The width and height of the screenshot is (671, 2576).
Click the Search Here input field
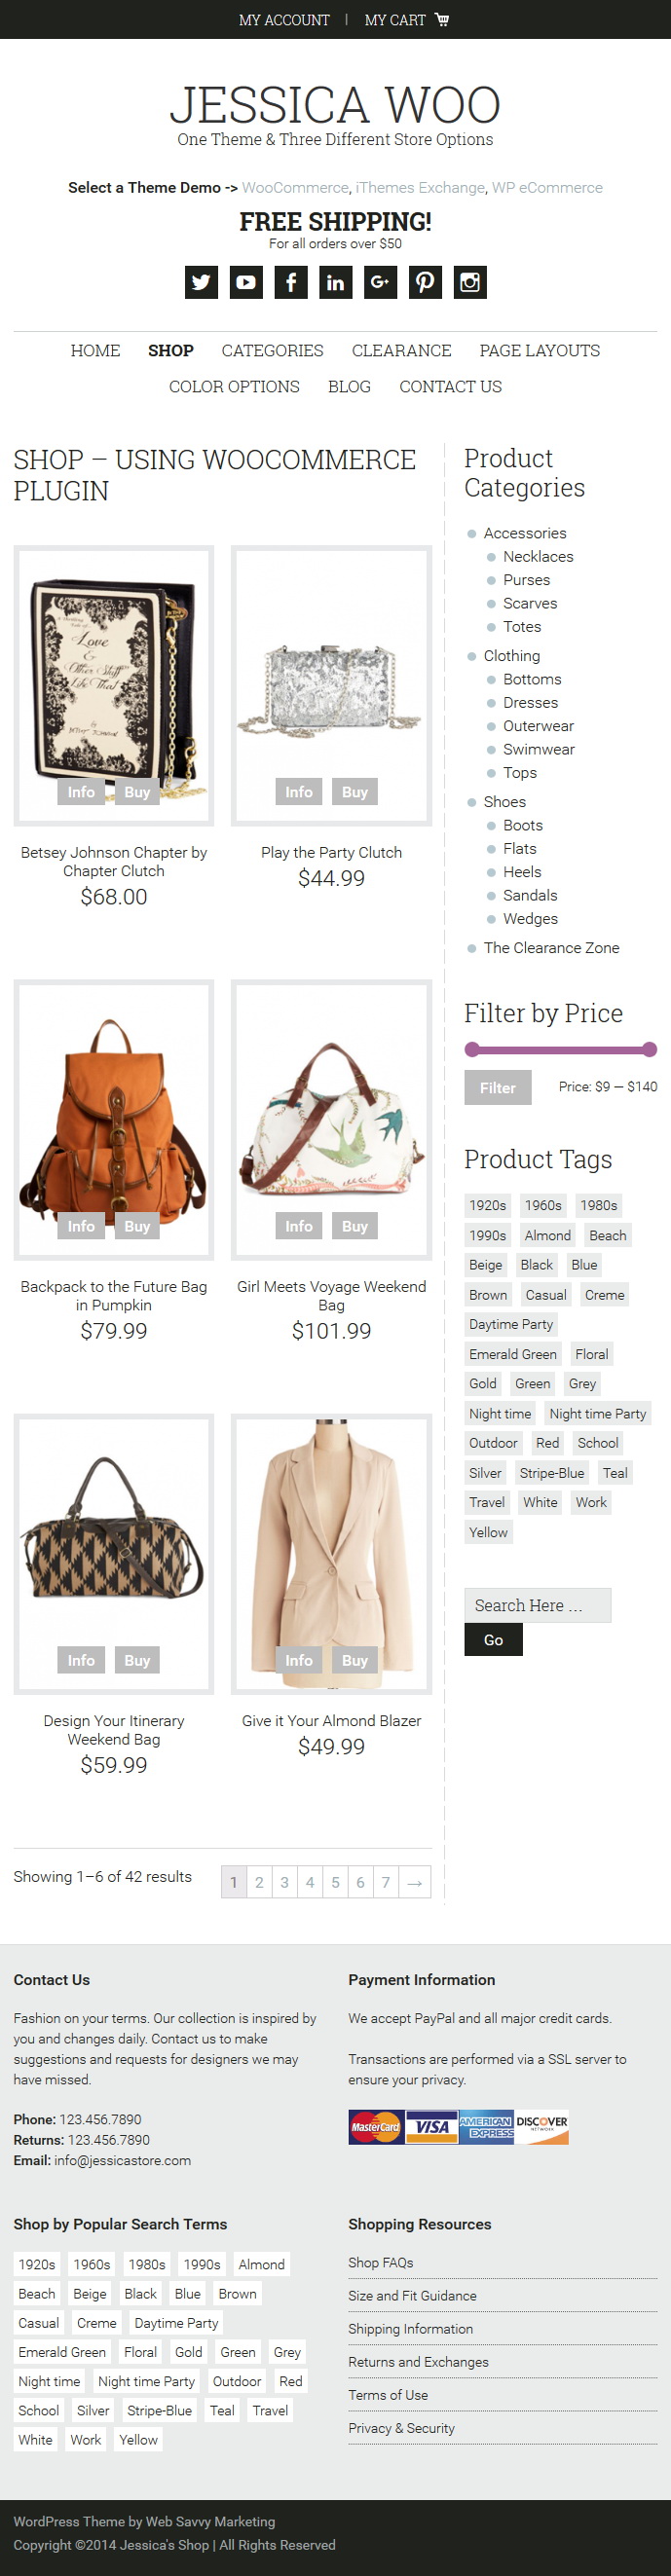537,1605
